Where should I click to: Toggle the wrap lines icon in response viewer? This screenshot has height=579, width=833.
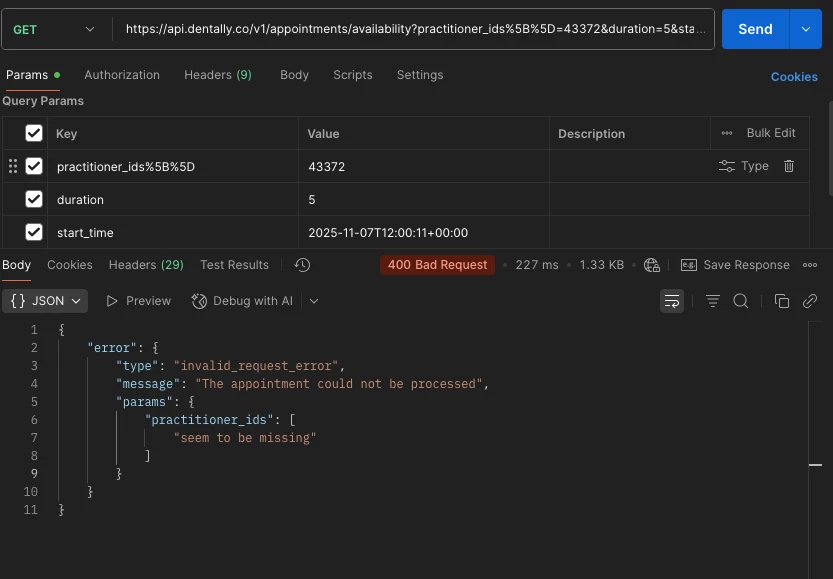[672, 301]
